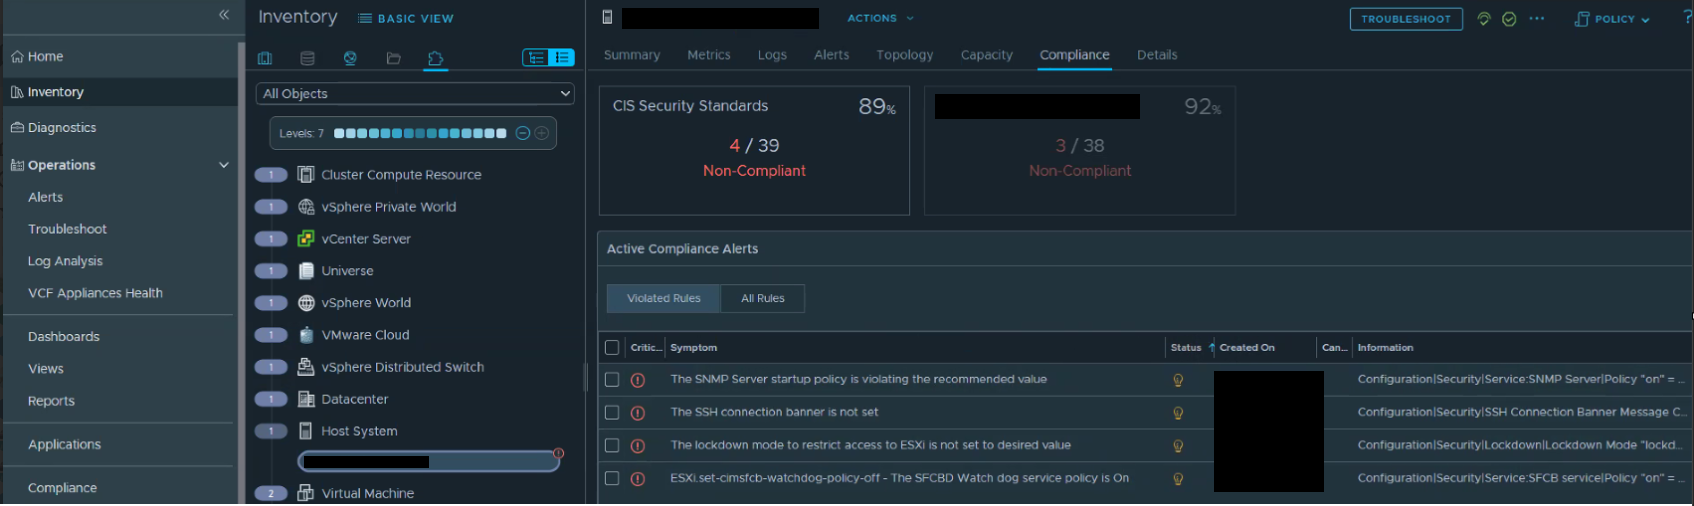
Task: Switch to the Metrics tab
Action: coord(709,55)
